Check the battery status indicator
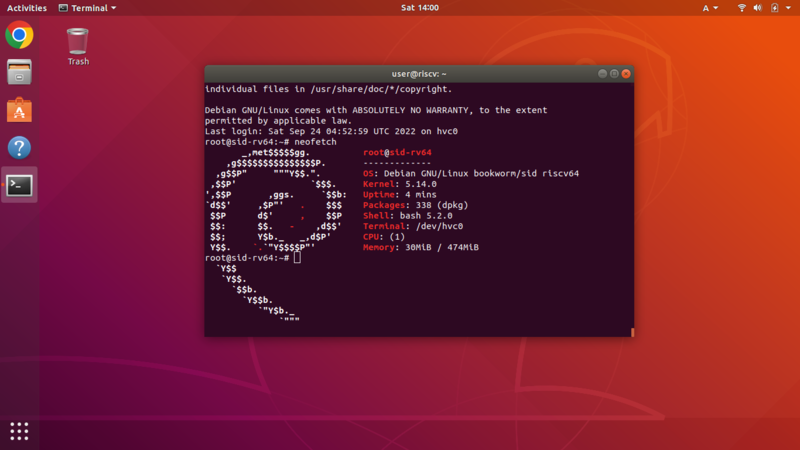The image size is (800, 450). coord(774,8)
